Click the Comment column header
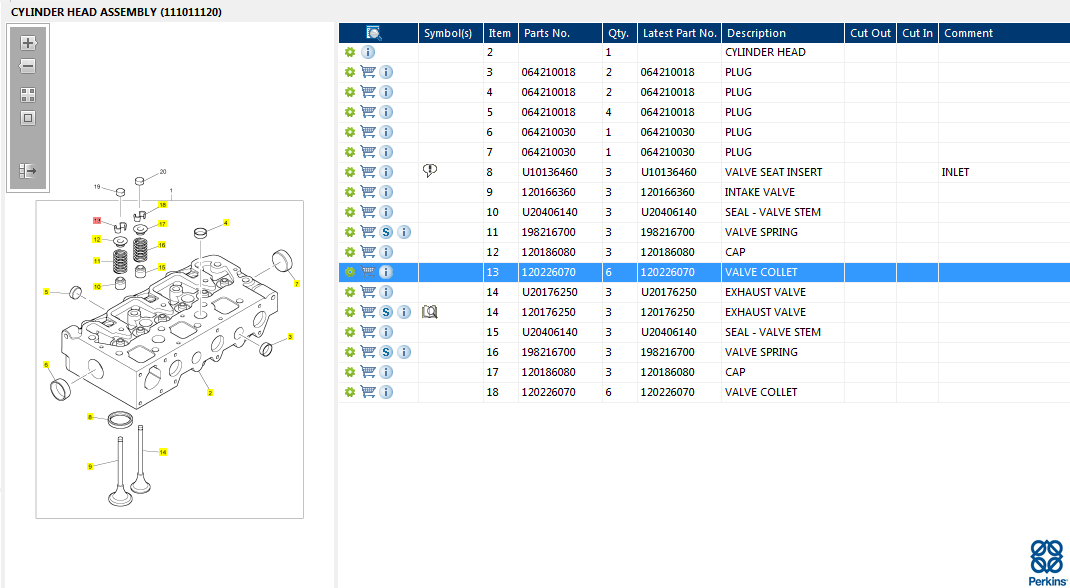 tap(1004, 33)
